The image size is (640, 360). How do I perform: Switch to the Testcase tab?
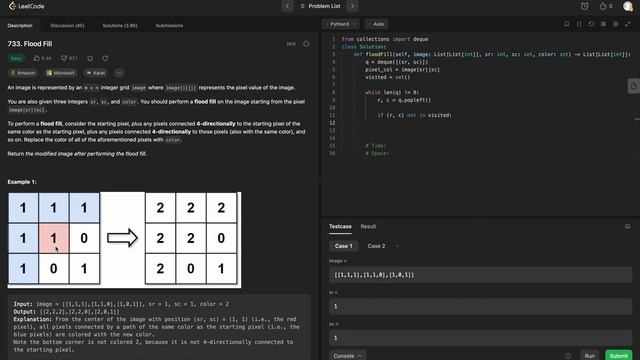(340, 227)
